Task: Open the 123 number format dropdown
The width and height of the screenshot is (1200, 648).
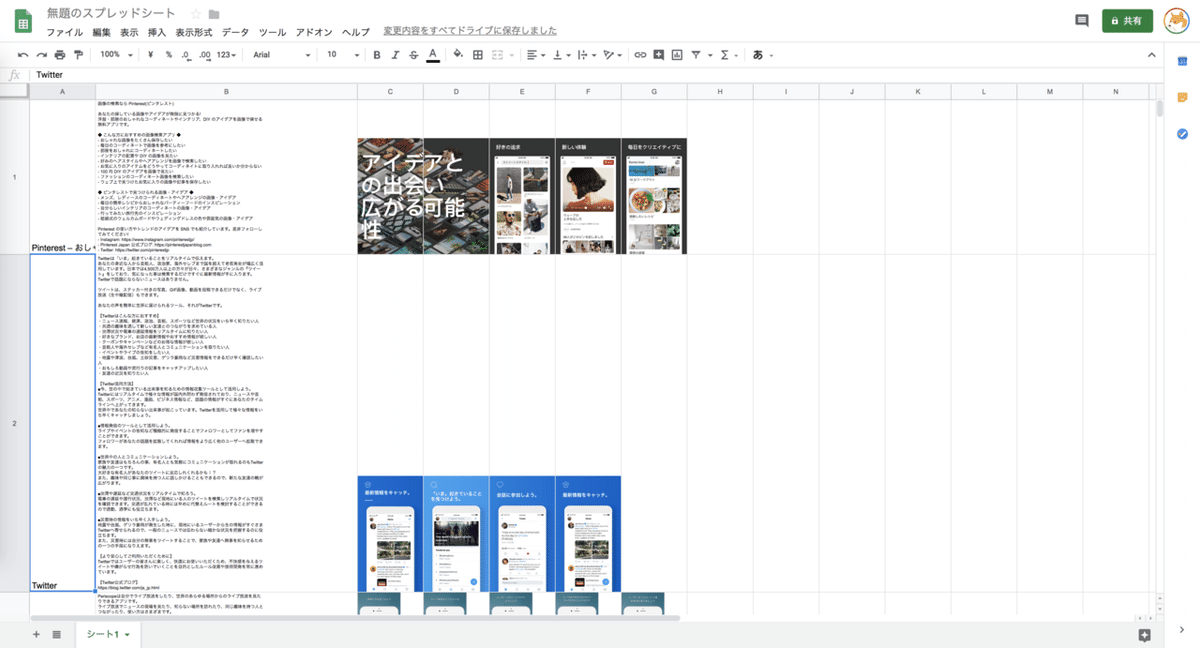Action: tap(228, 54)
